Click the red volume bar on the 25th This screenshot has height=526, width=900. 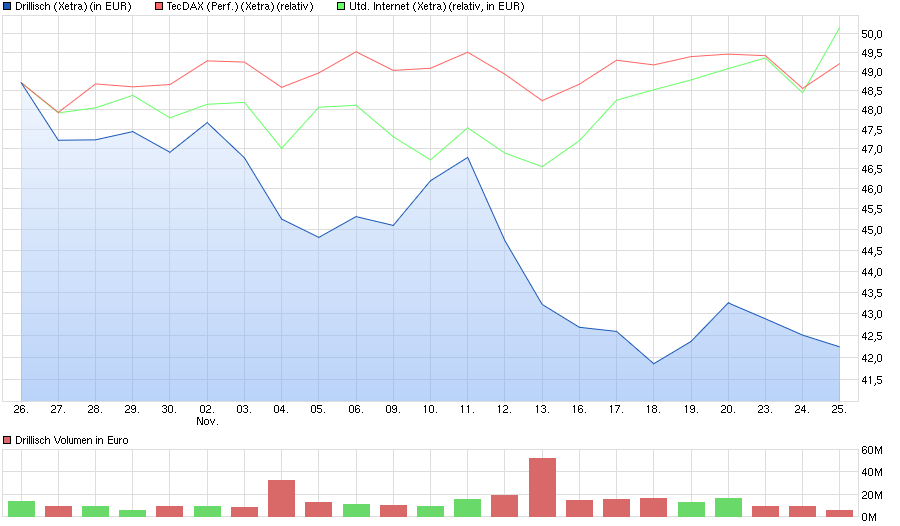pos(839,513)
